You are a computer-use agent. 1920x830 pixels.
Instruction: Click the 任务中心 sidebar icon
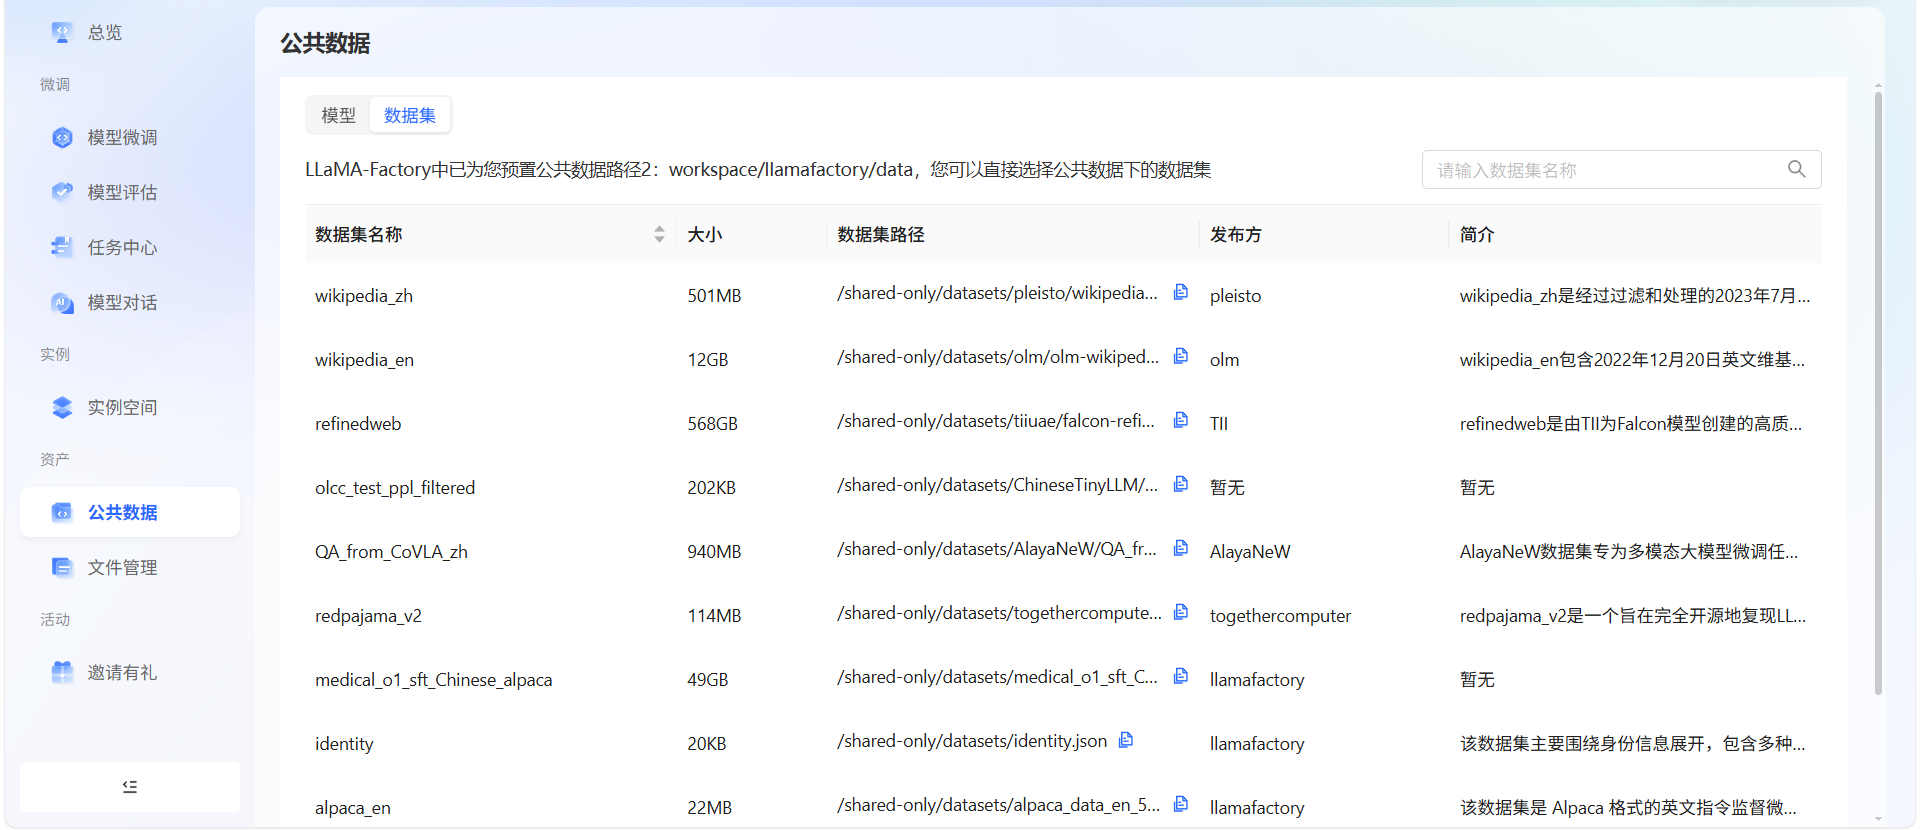(x=62, y=247)
